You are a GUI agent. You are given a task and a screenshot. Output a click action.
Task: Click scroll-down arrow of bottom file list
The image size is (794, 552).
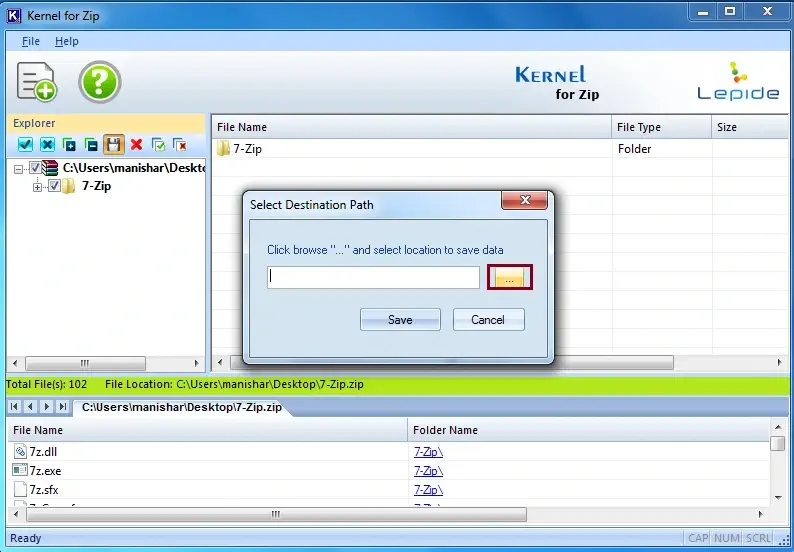point(778,497)
